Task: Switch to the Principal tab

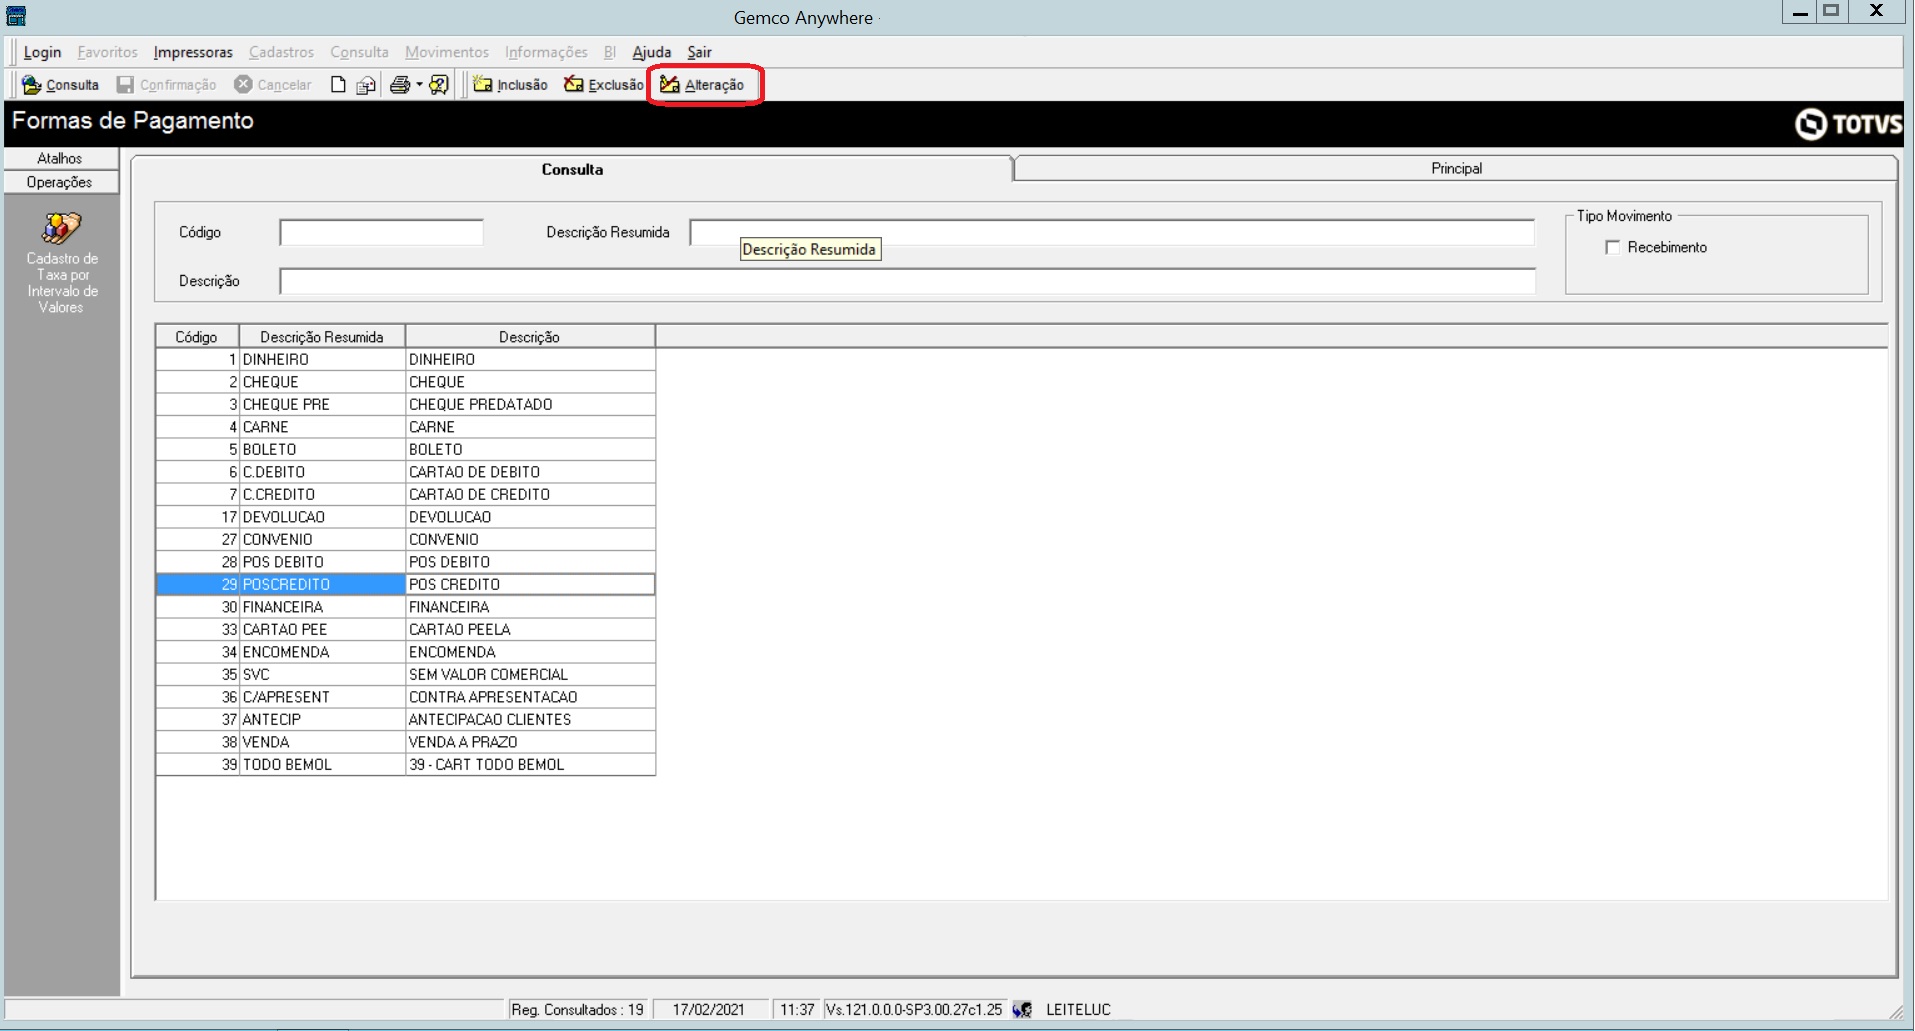Action: (1456, 168)
